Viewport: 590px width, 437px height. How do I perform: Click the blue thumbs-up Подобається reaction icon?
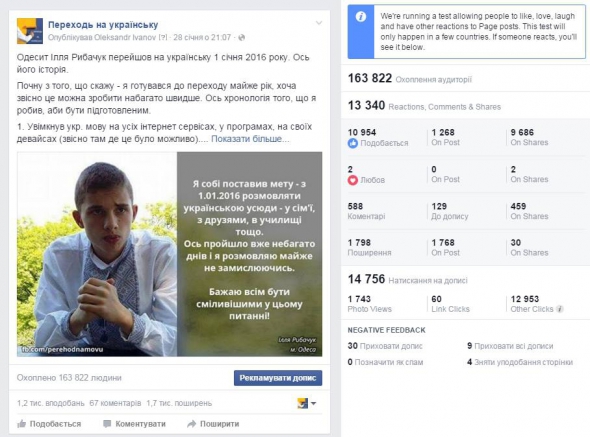tap(353, 143)
